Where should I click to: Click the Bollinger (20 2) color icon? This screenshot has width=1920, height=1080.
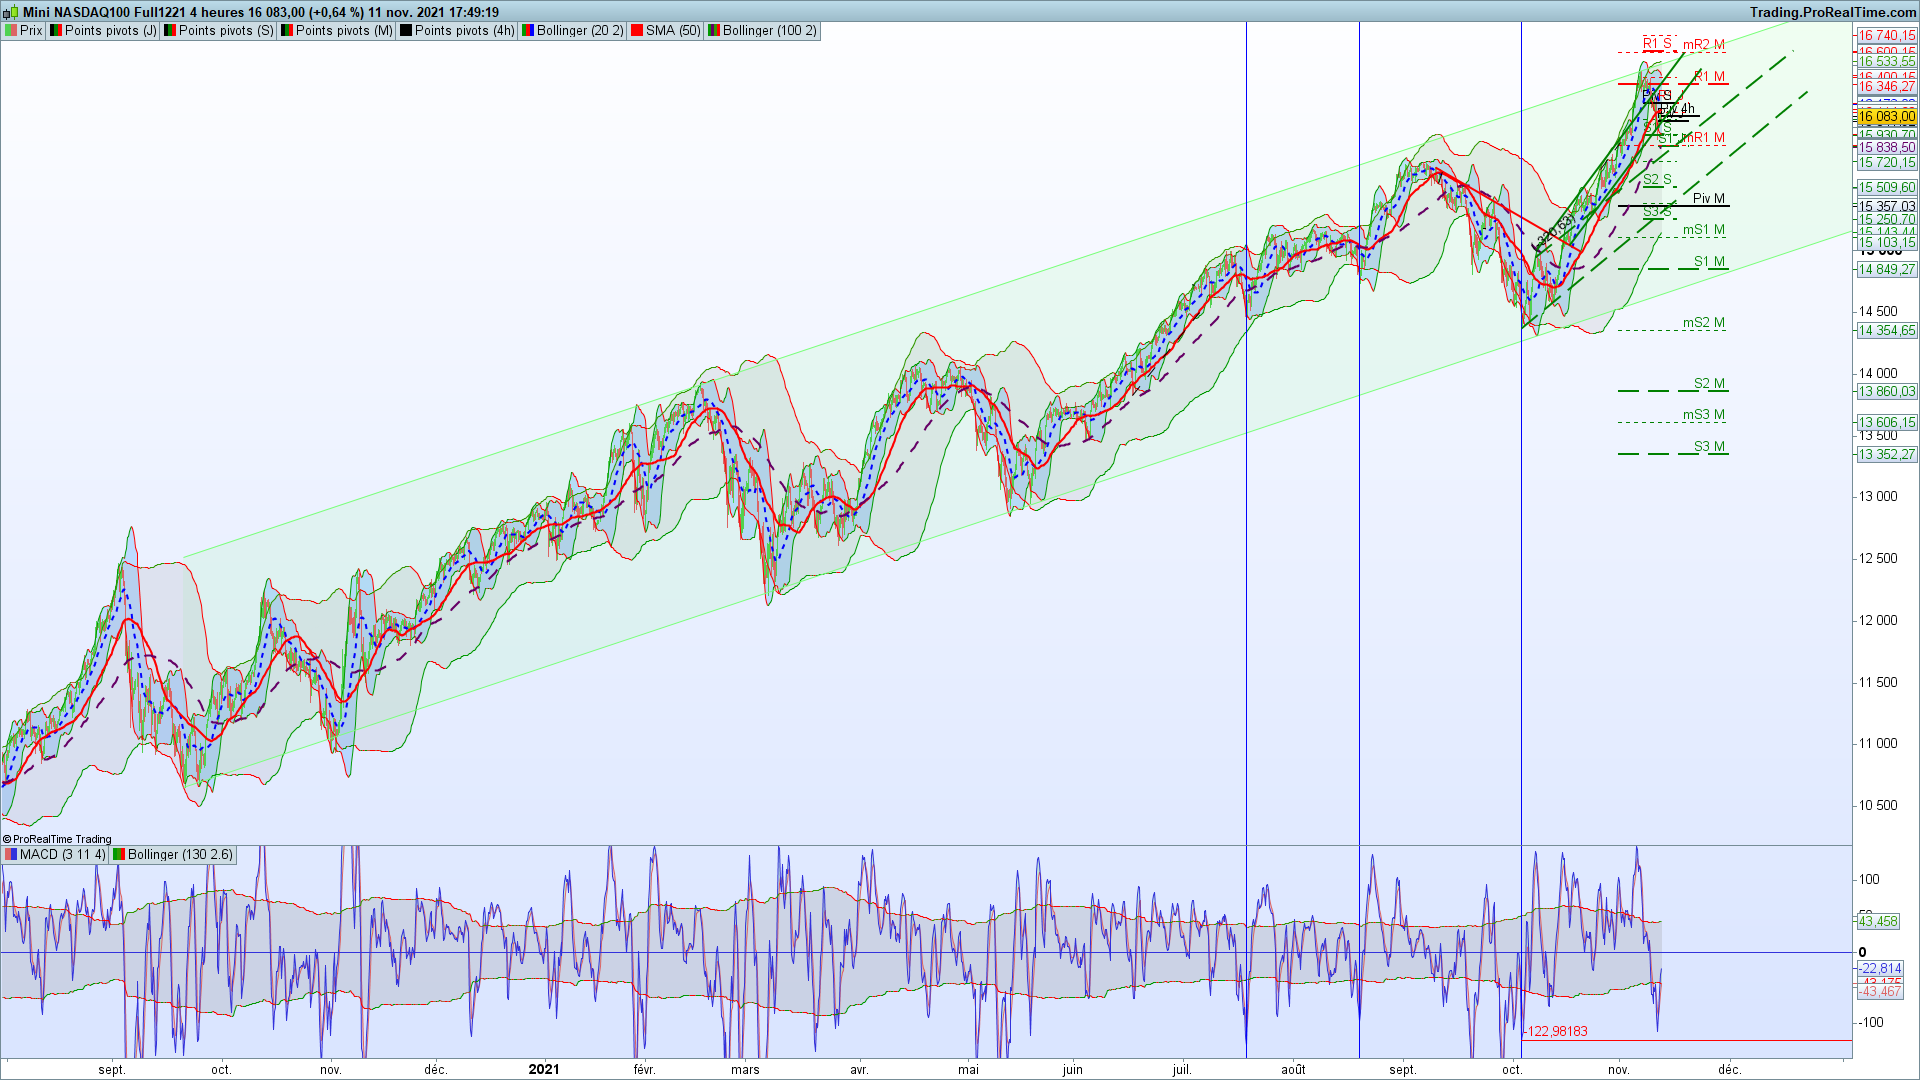click(527, 31)
